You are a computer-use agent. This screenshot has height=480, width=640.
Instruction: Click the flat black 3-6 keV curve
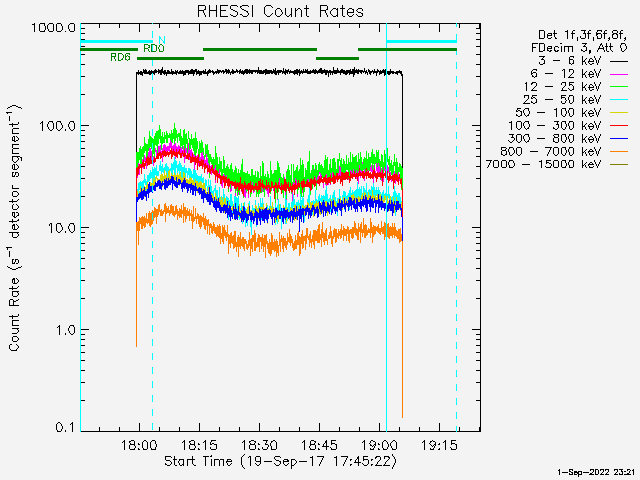(x=269, y=72)
